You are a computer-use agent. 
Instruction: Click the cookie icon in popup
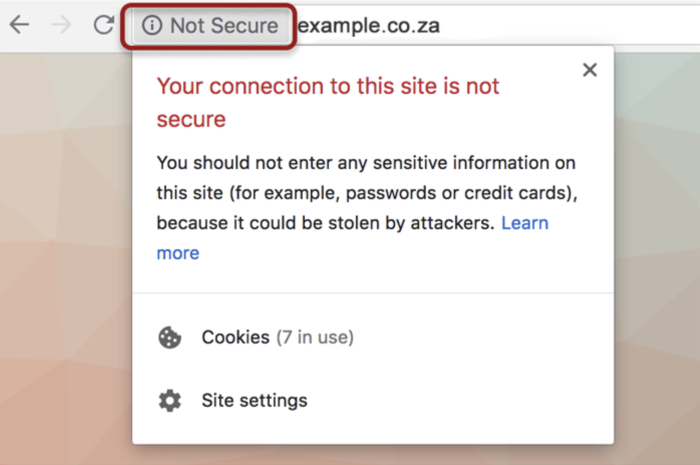[x=170, y=337]
